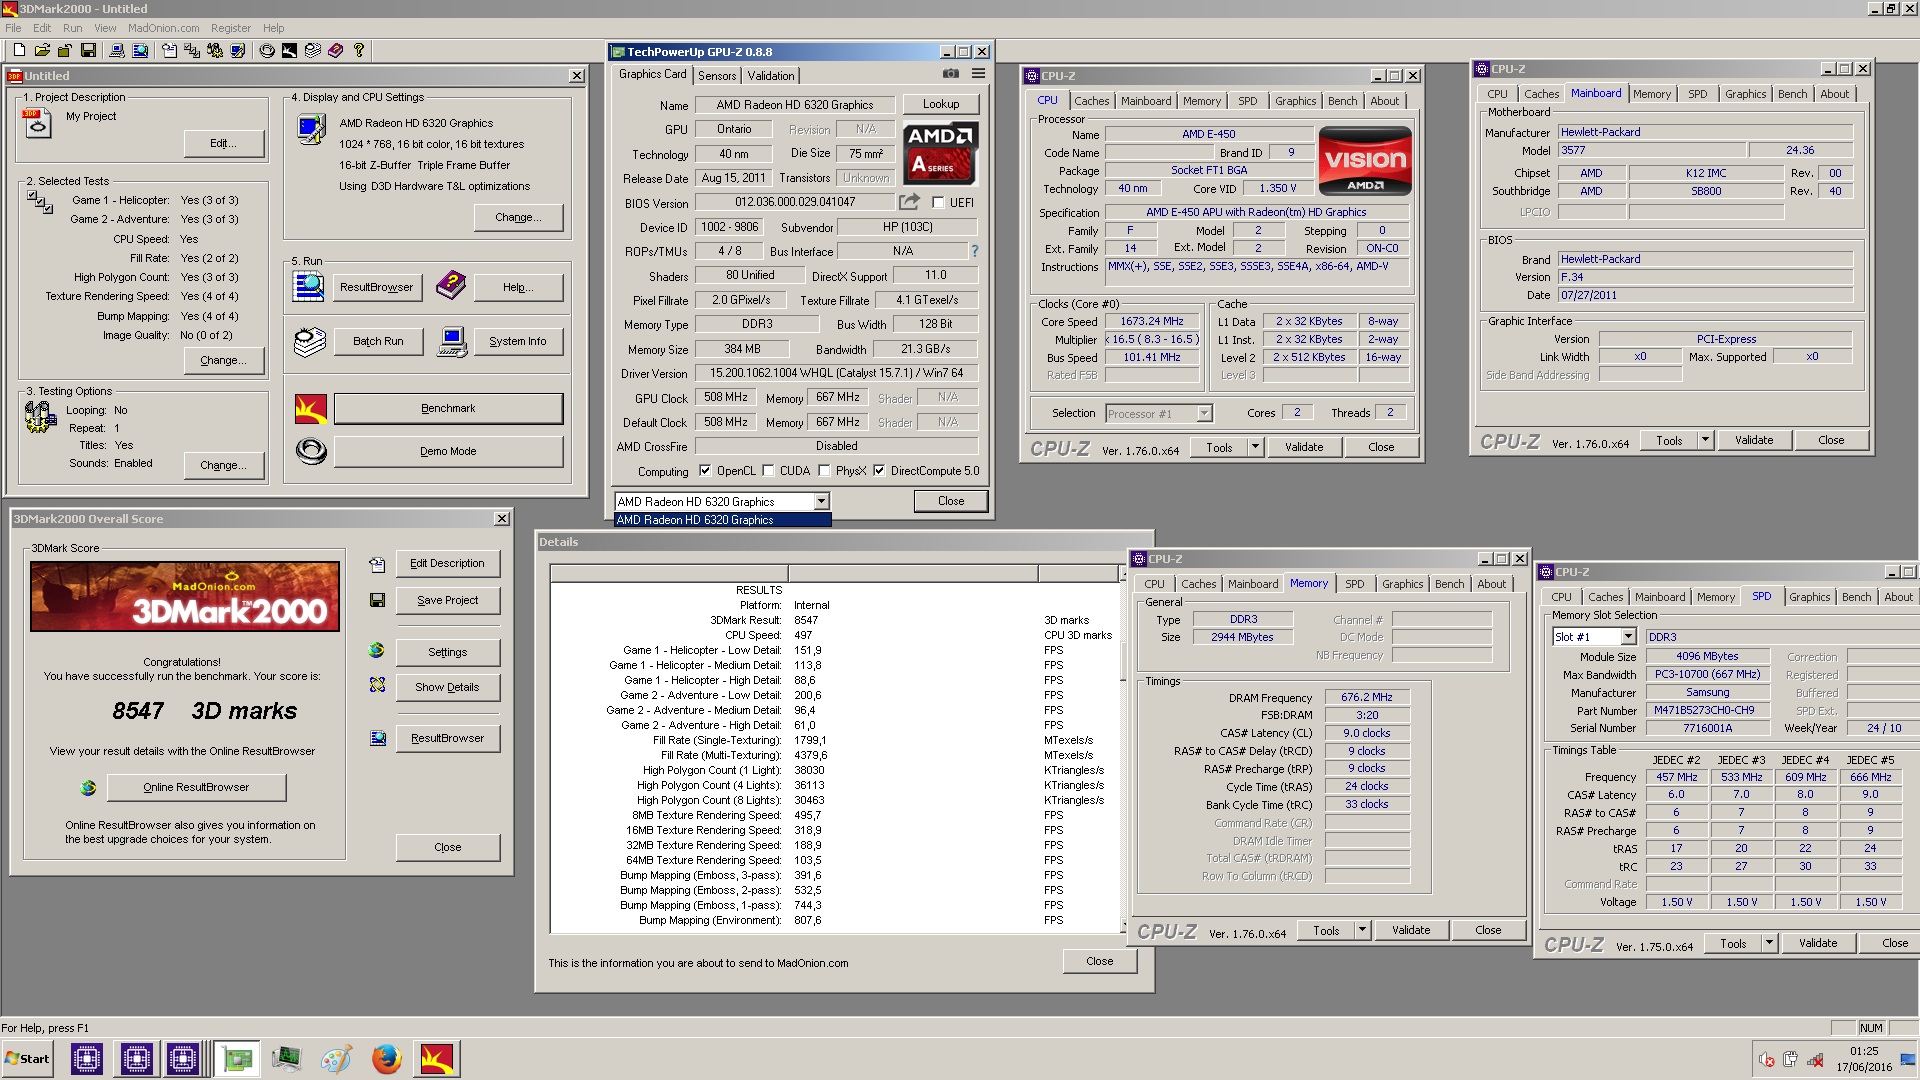Open the GPU-Z graphics card selection dropdown
This screenshot has height=1080, width=1920.
click(821, 501)
